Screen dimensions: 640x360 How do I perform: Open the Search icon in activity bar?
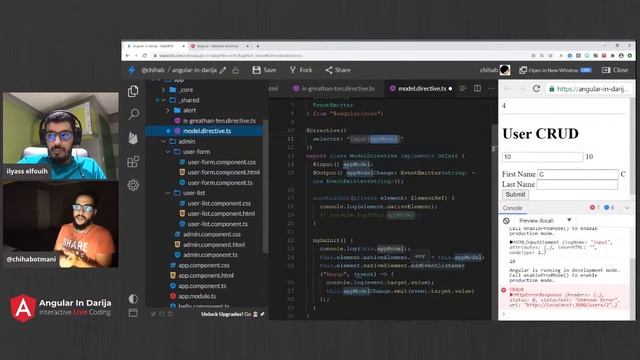tap(133, 114)
